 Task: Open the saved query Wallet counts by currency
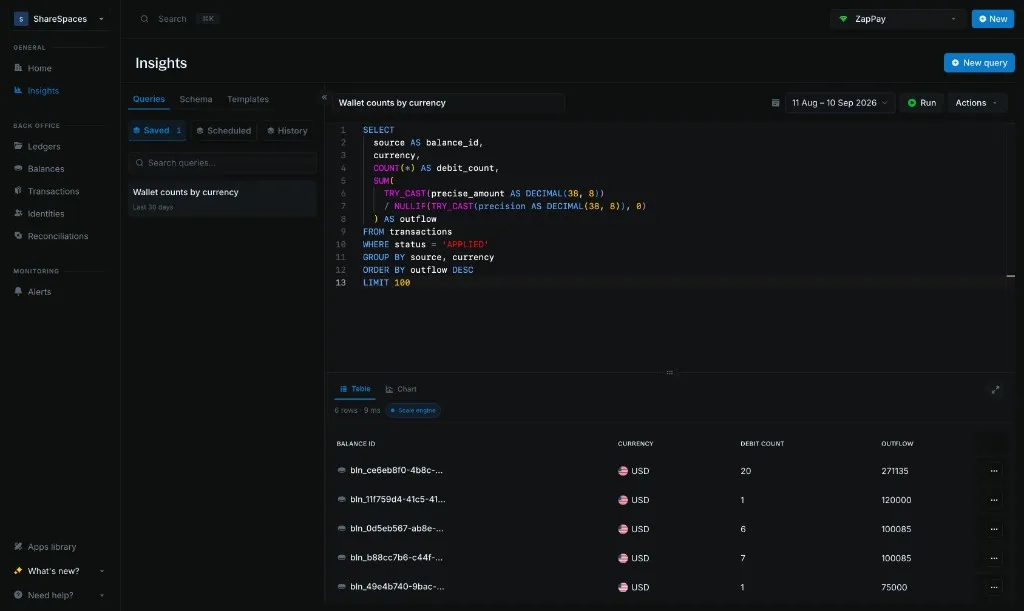pos(223,198)
